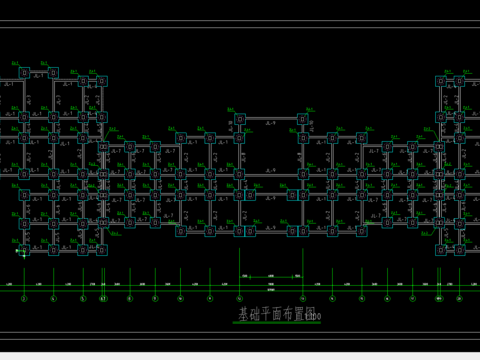Select the left wing's double footing tagged ZJ-2

(103, 146)
